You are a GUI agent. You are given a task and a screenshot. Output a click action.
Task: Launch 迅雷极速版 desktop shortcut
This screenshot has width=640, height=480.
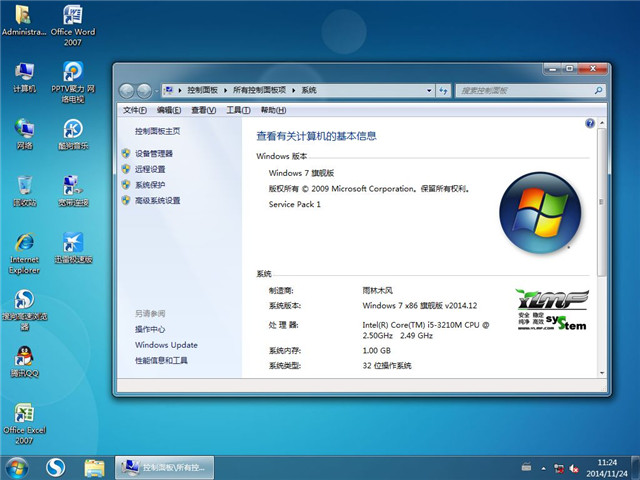tap(73, 248)
